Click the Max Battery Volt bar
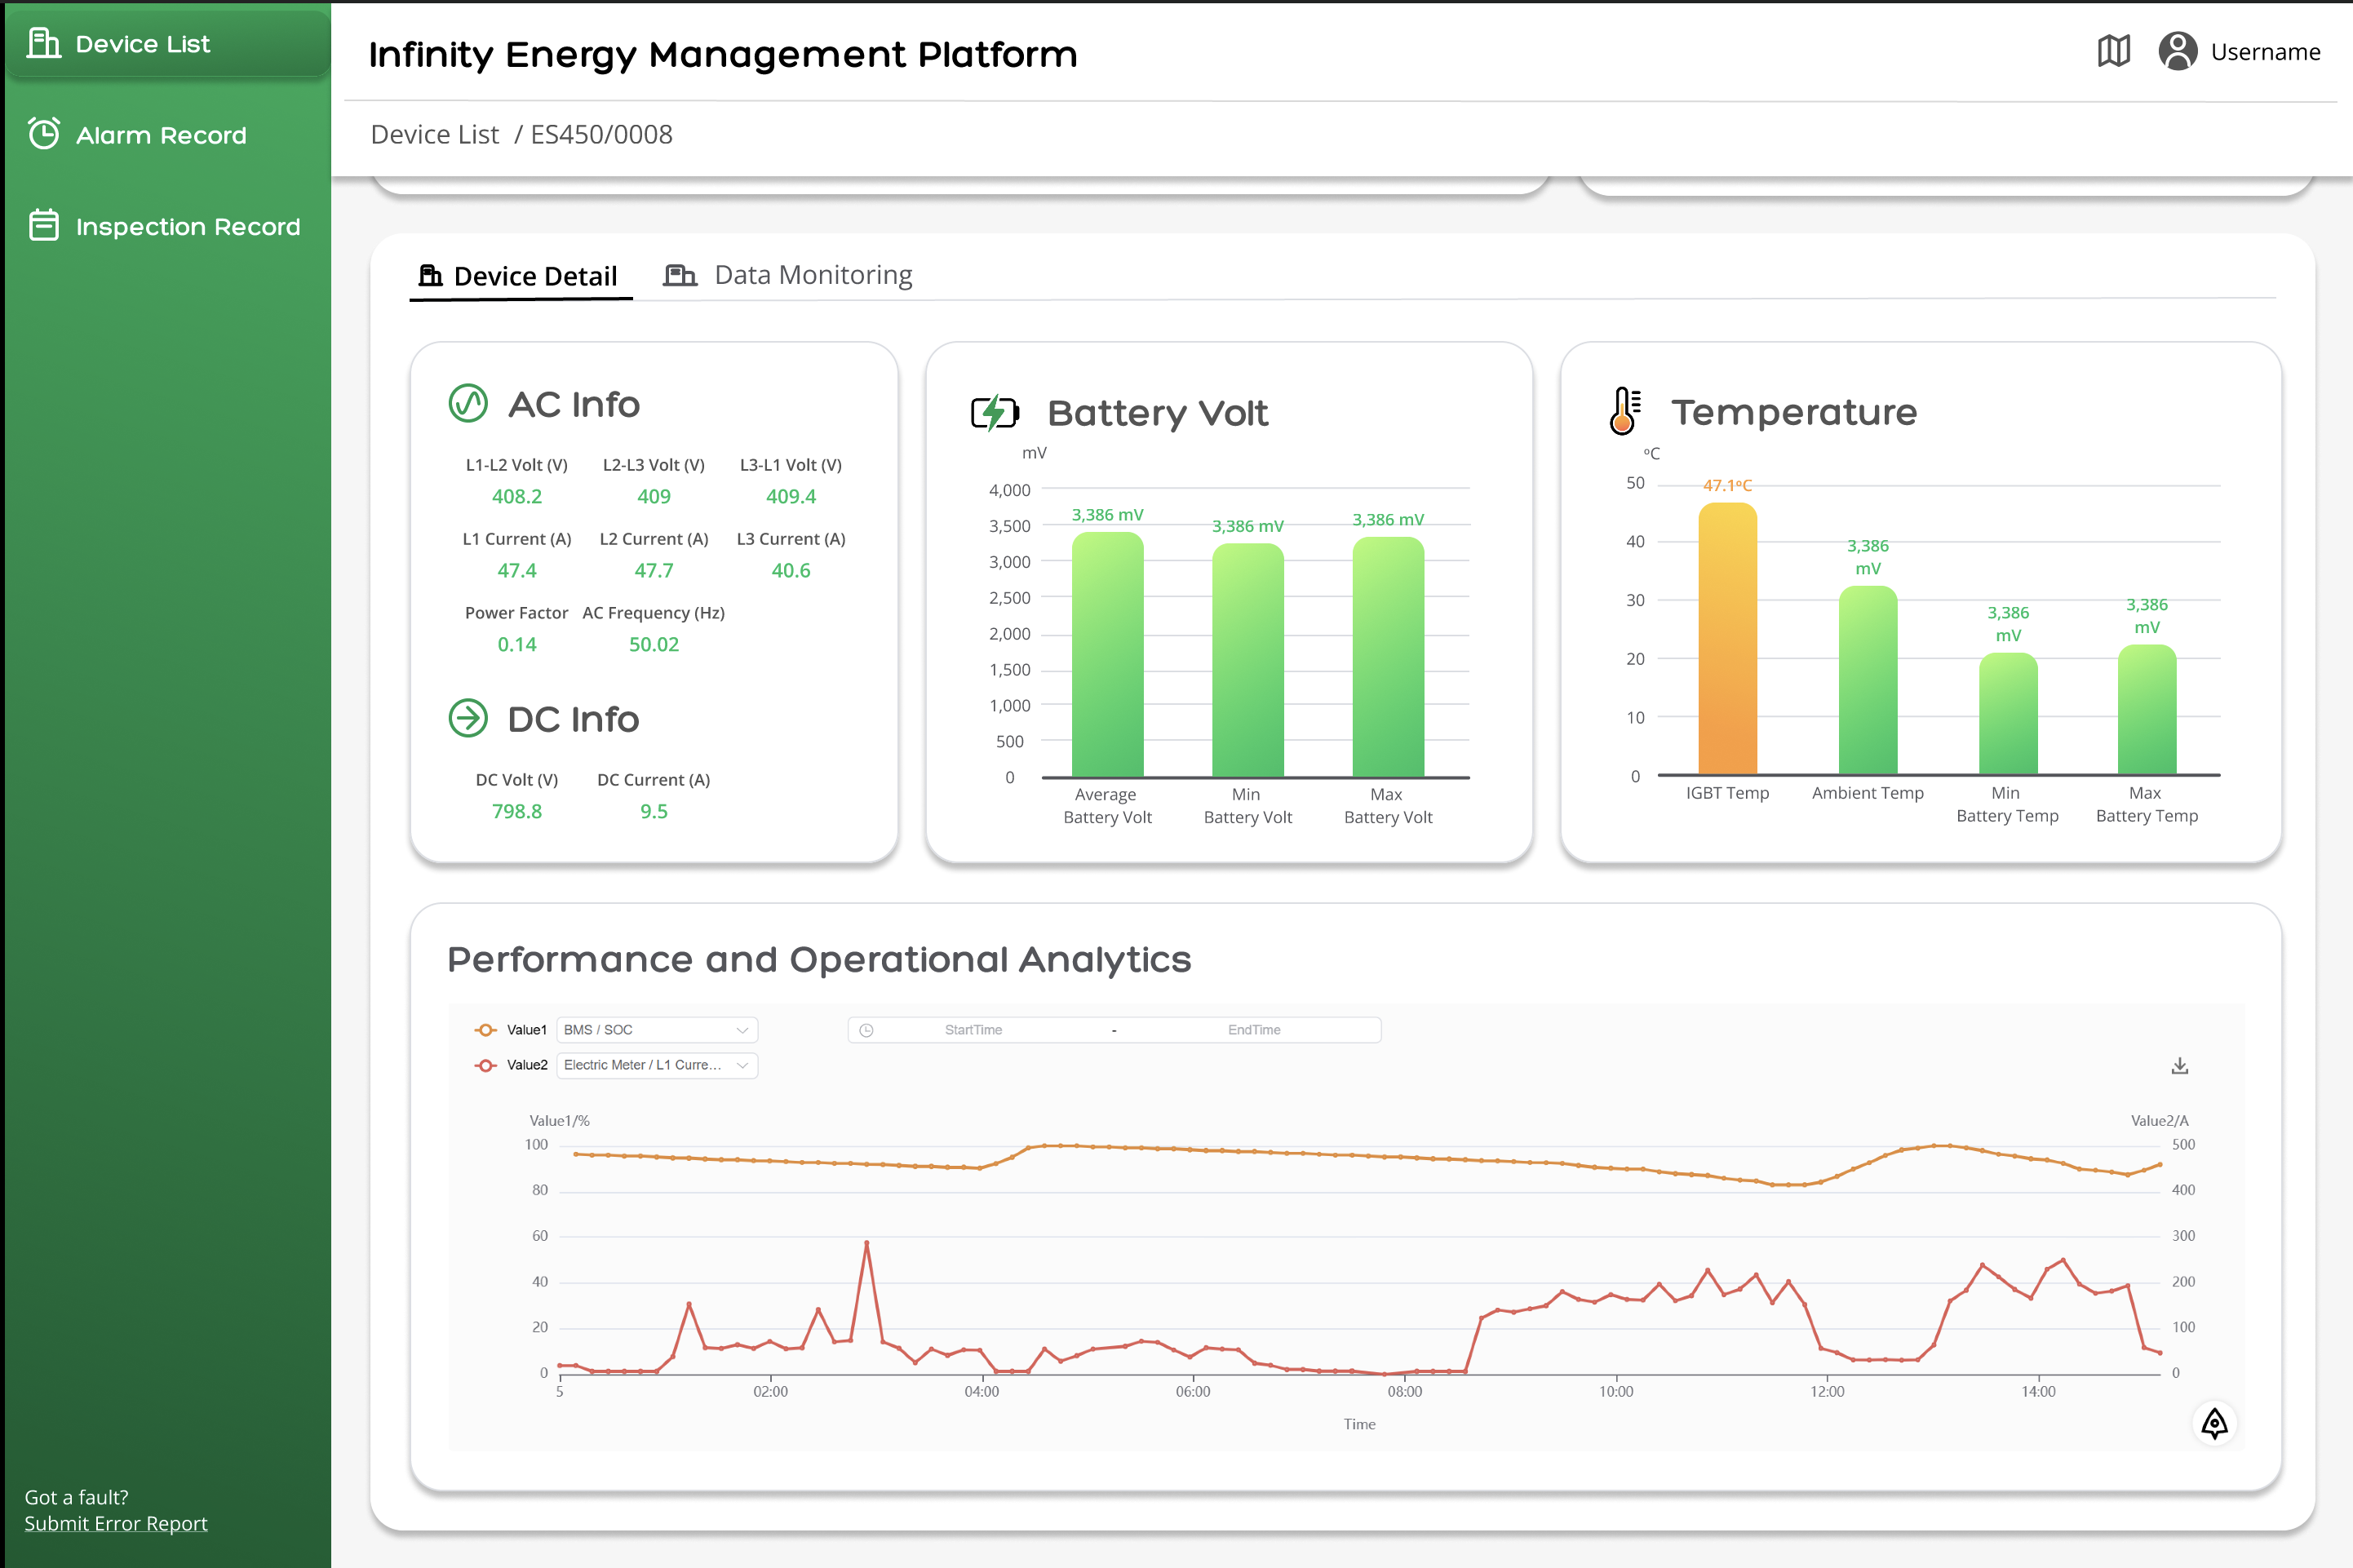This screenshot has width=2353, height=1568. 1388,657
